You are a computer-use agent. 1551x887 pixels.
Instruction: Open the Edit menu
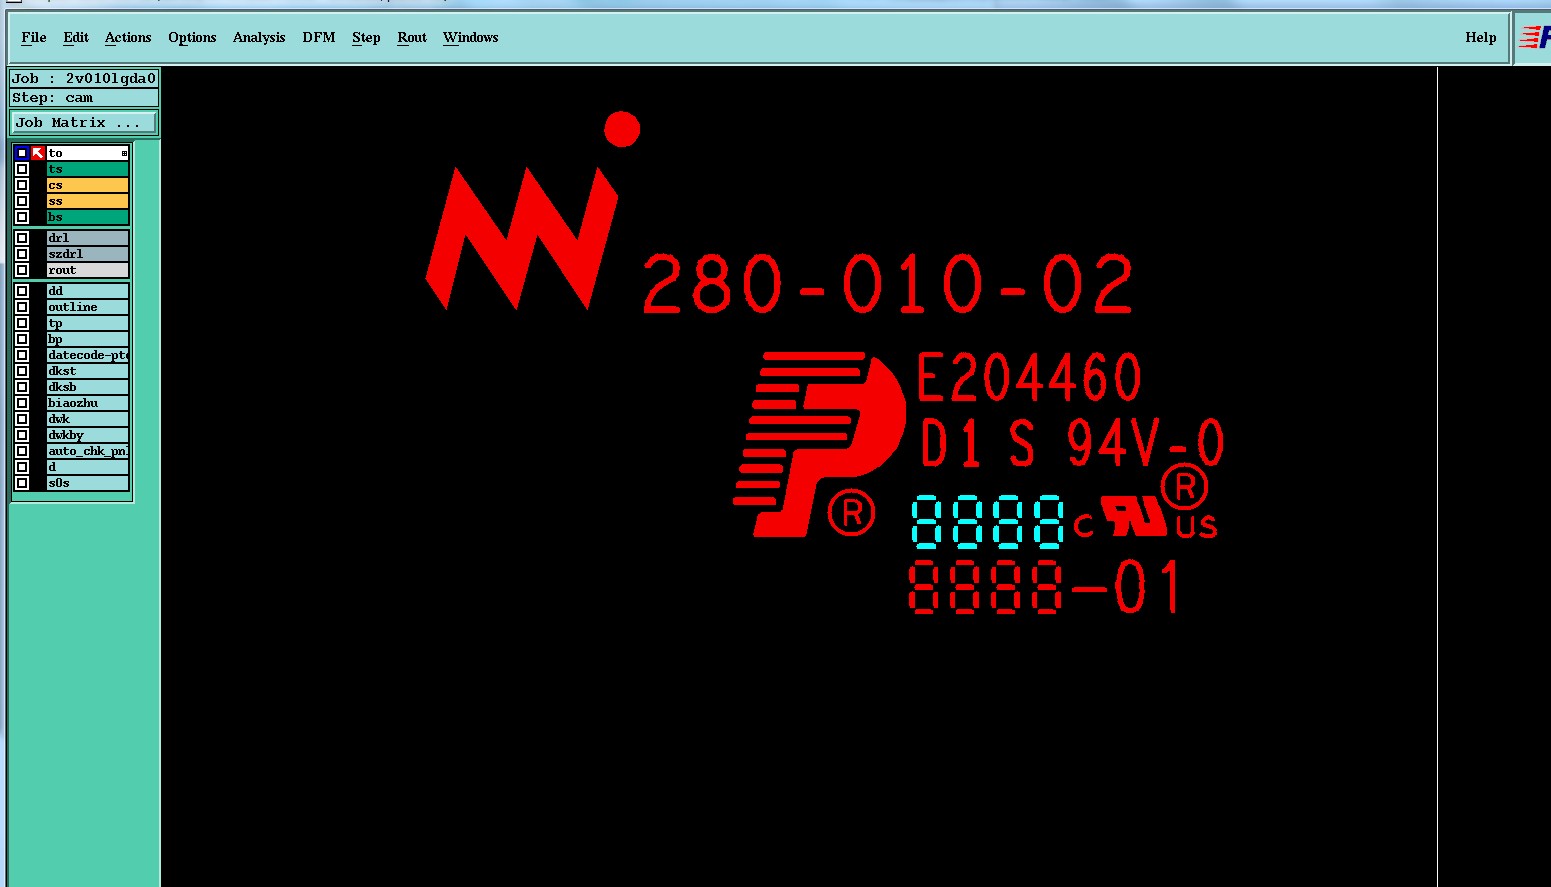pyautogui.click(x=76, y=38)
